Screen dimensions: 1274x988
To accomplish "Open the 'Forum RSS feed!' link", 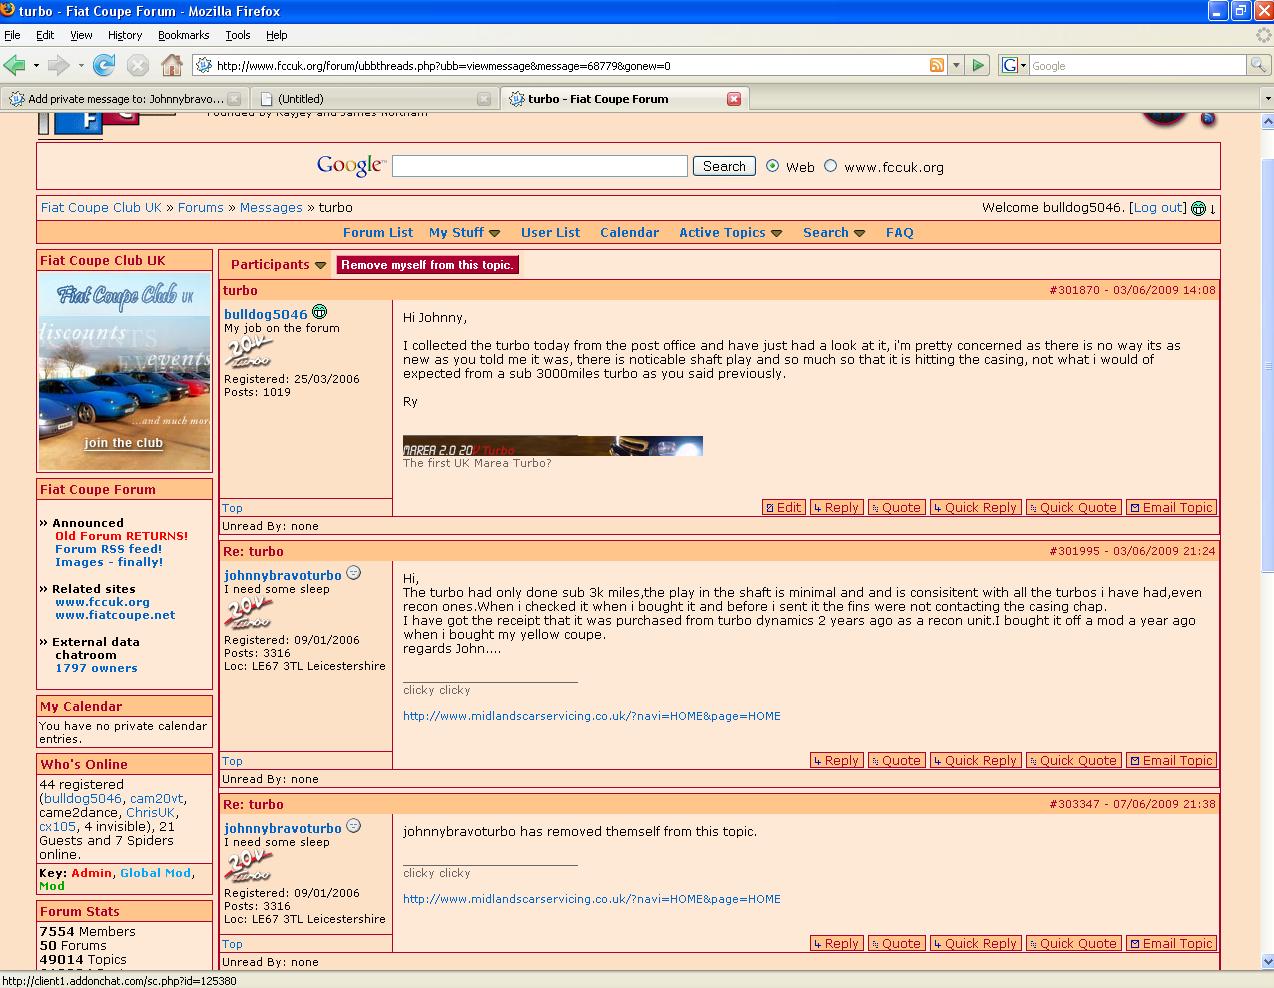I will pos(108,549).
